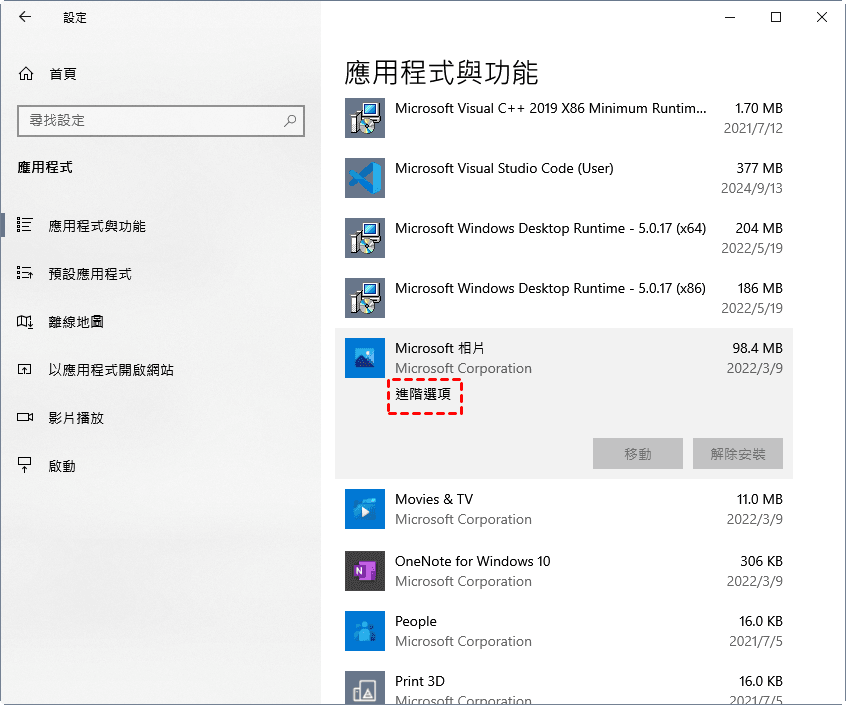
Task: Click the Print 3D app icon
Action: (365, 688)
